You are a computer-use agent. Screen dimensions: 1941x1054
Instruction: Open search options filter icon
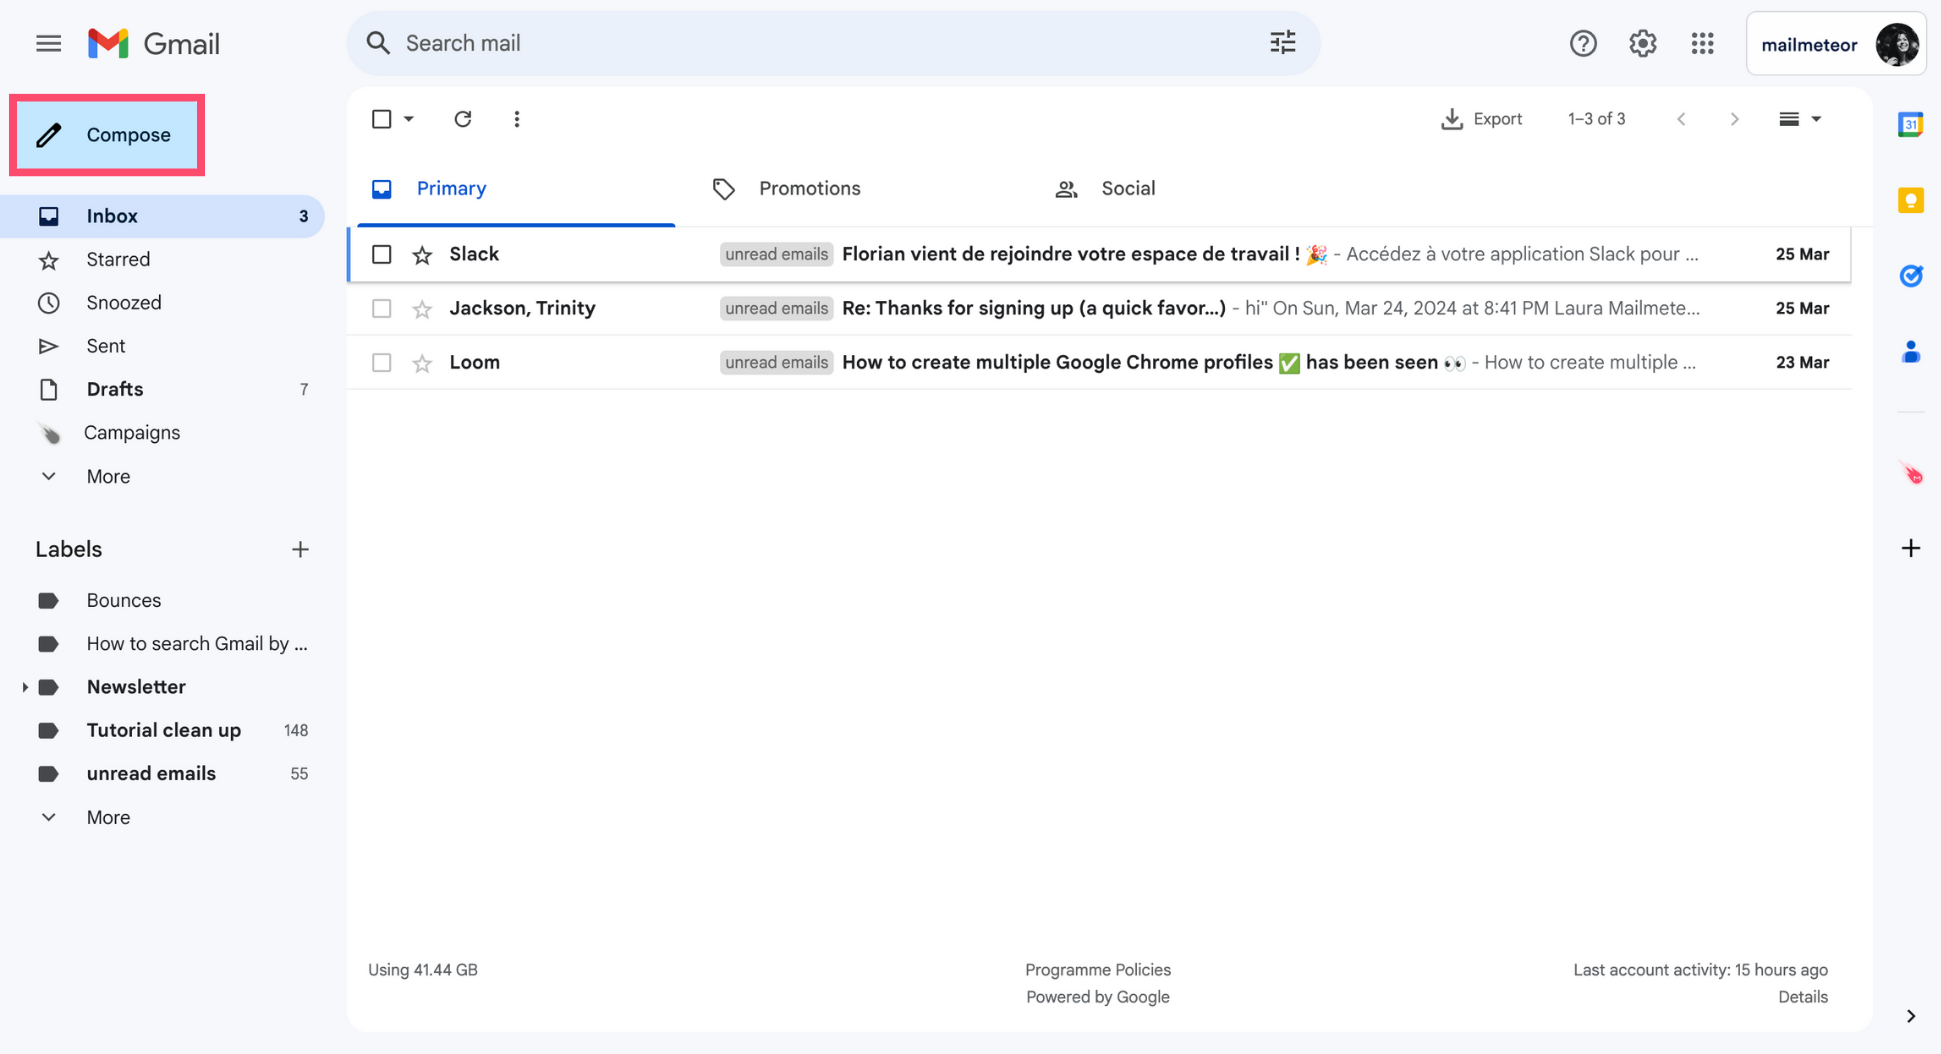coord(1282,43)
